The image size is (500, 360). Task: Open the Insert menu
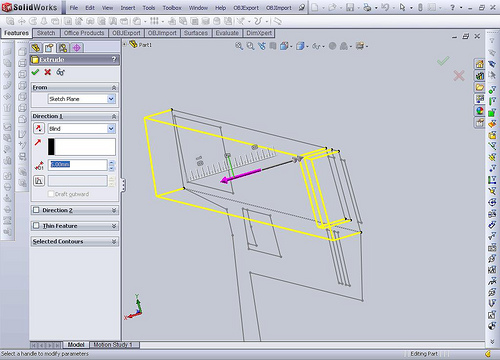tap(128, 8)
